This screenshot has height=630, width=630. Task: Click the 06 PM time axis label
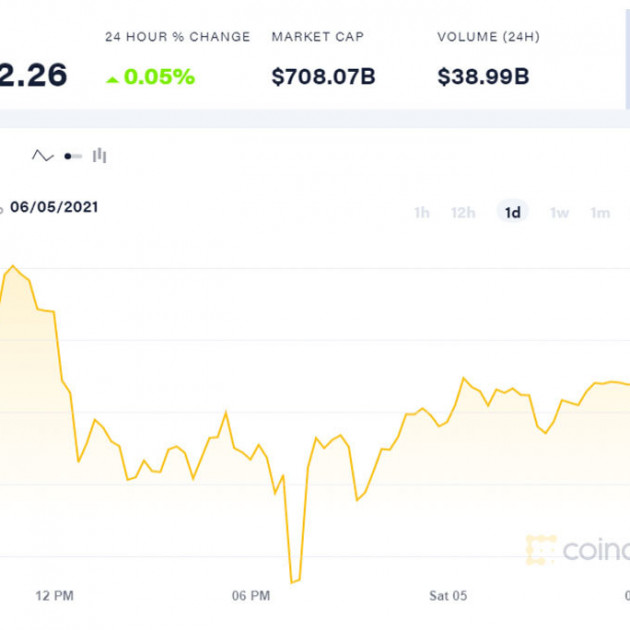tap(251, 596)
